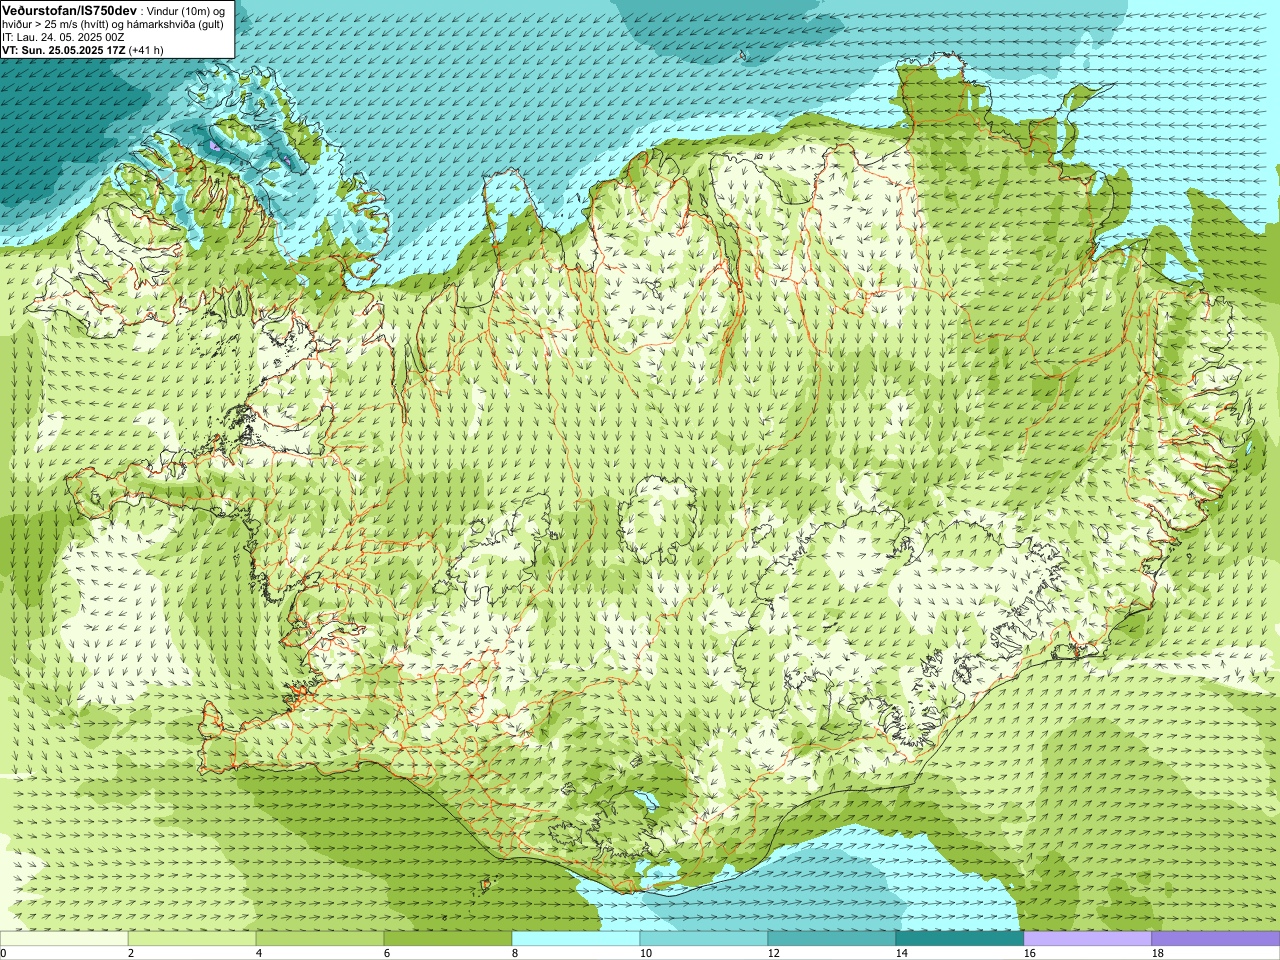Select the cyan 10–12 m/s swatch

tap(704, 938)
